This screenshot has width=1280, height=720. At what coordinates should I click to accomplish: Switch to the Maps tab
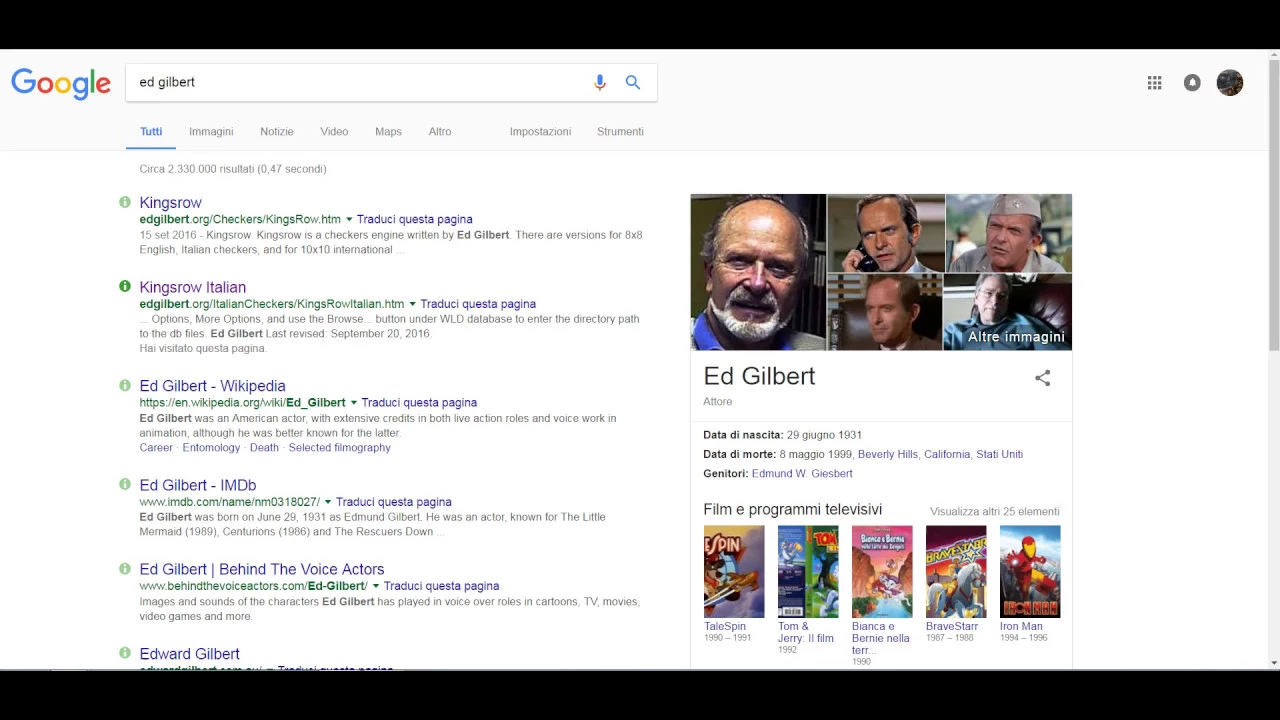pyautogui.click(x=388, y=132)
